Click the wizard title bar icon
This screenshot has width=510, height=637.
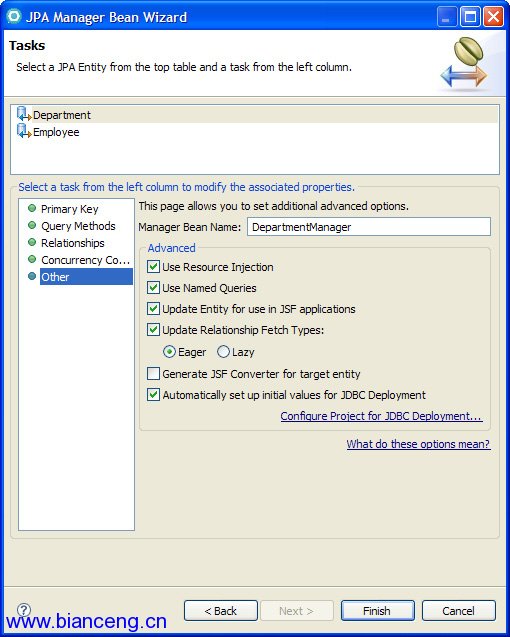(14, 16)
